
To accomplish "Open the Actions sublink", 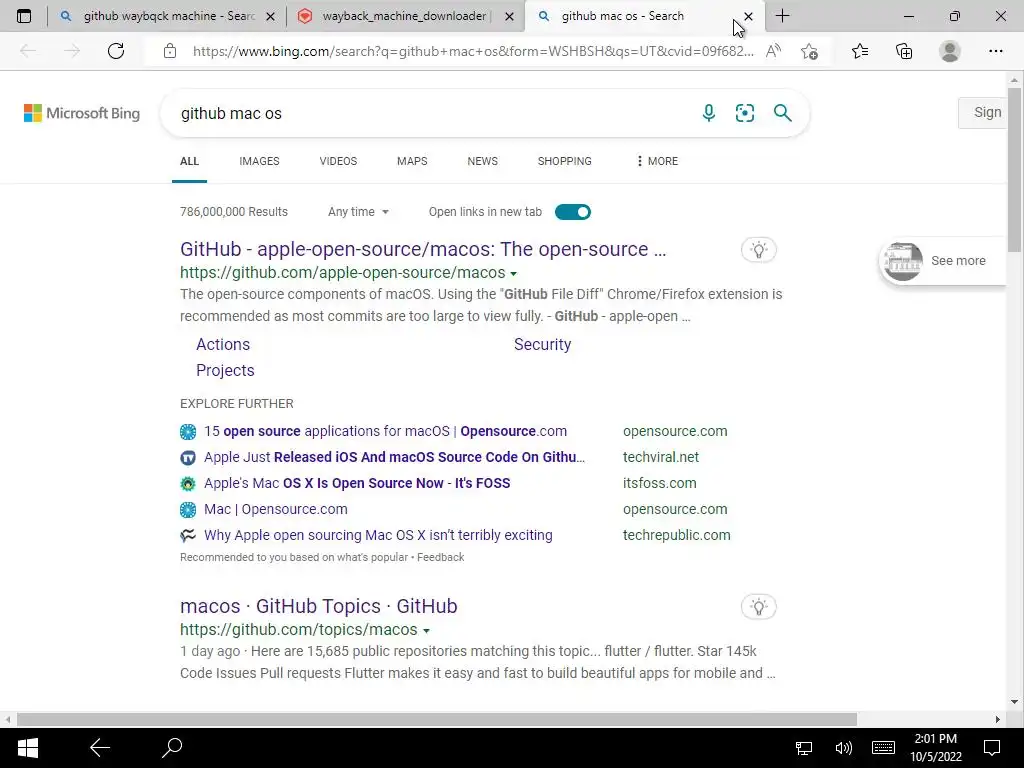I will [x=223, y=344].
